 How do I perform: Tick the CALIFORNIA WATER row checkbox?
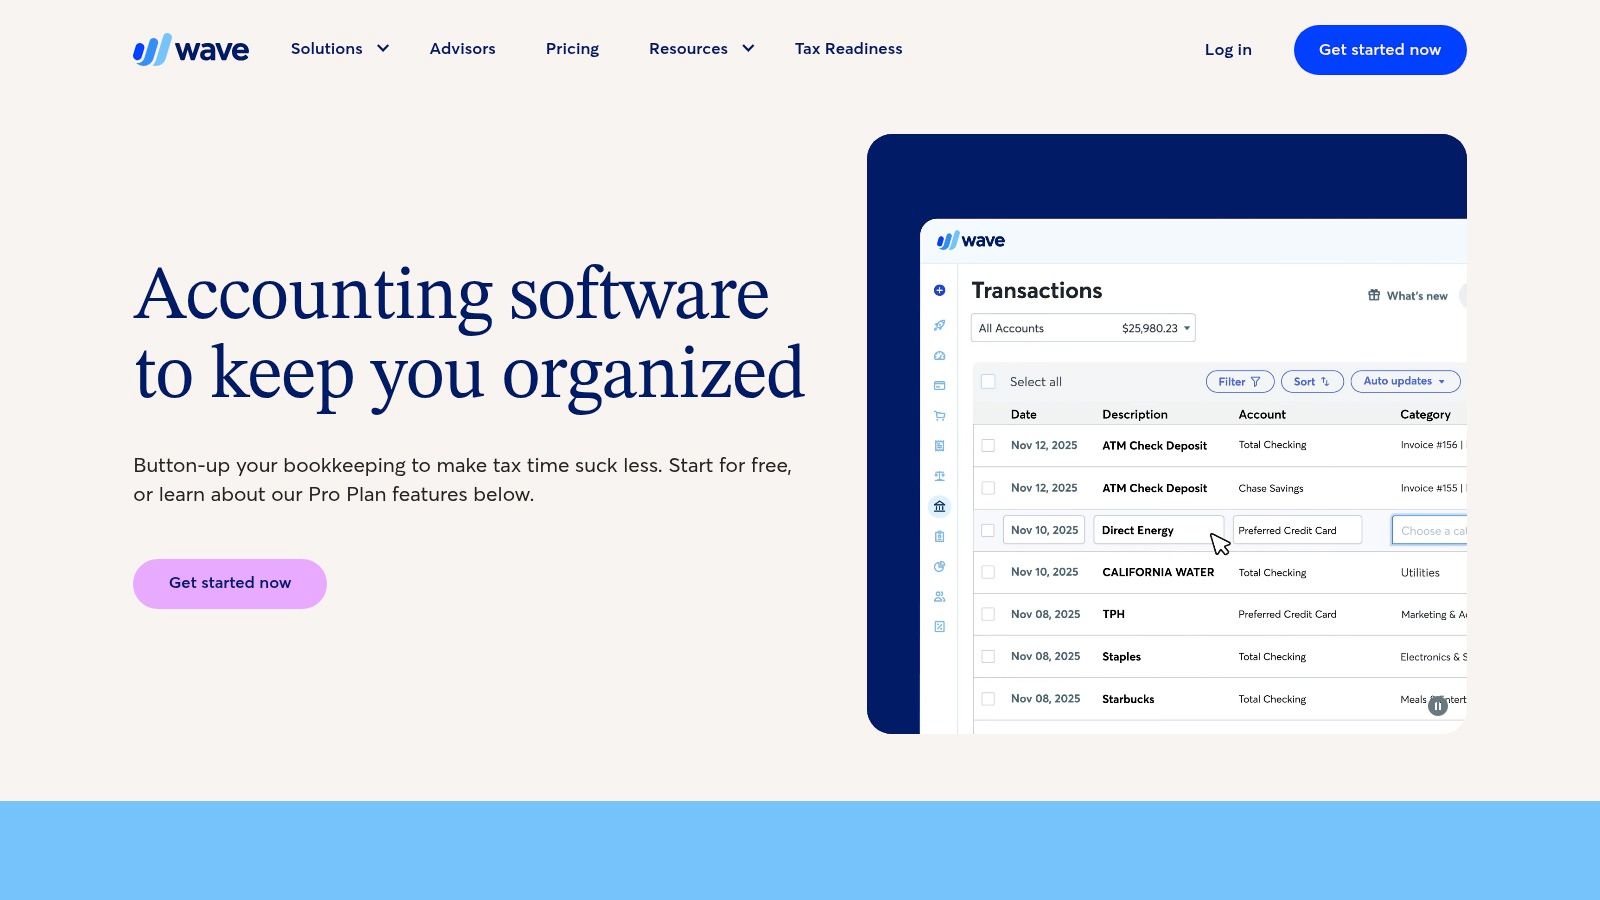pos(988,572)
